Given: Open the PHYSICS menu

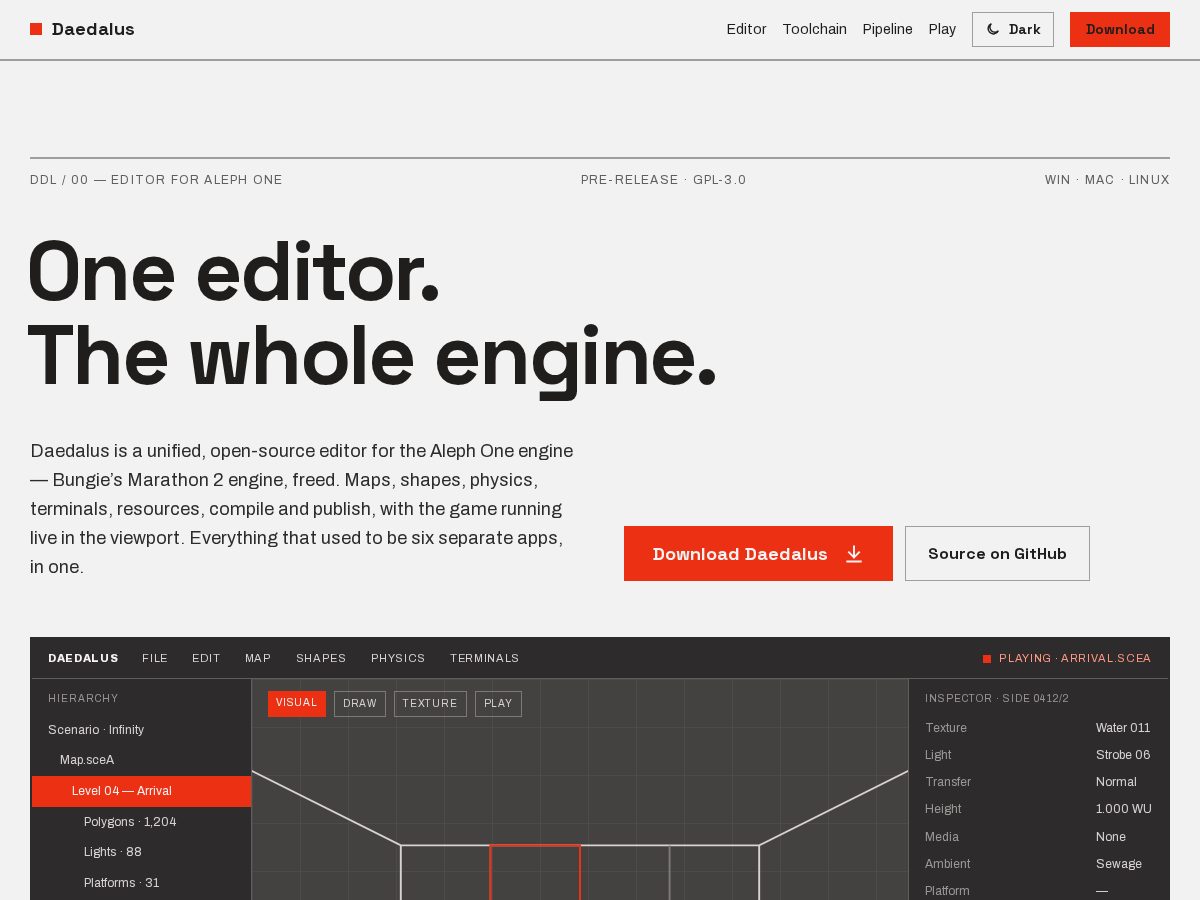Looking at the screenshot, I should [x=398, y=658].
